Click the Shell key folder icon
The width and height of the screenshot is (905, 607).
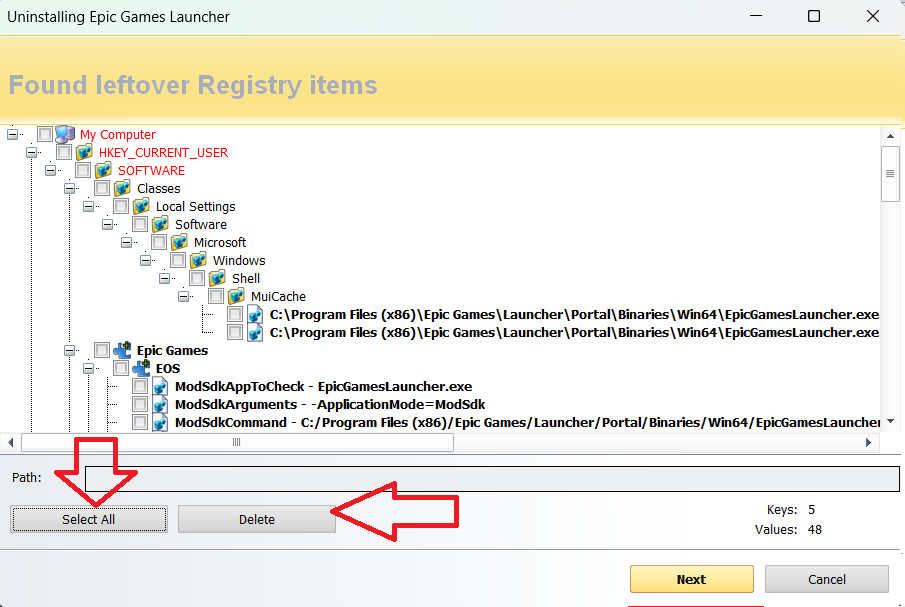pos(218,278)
